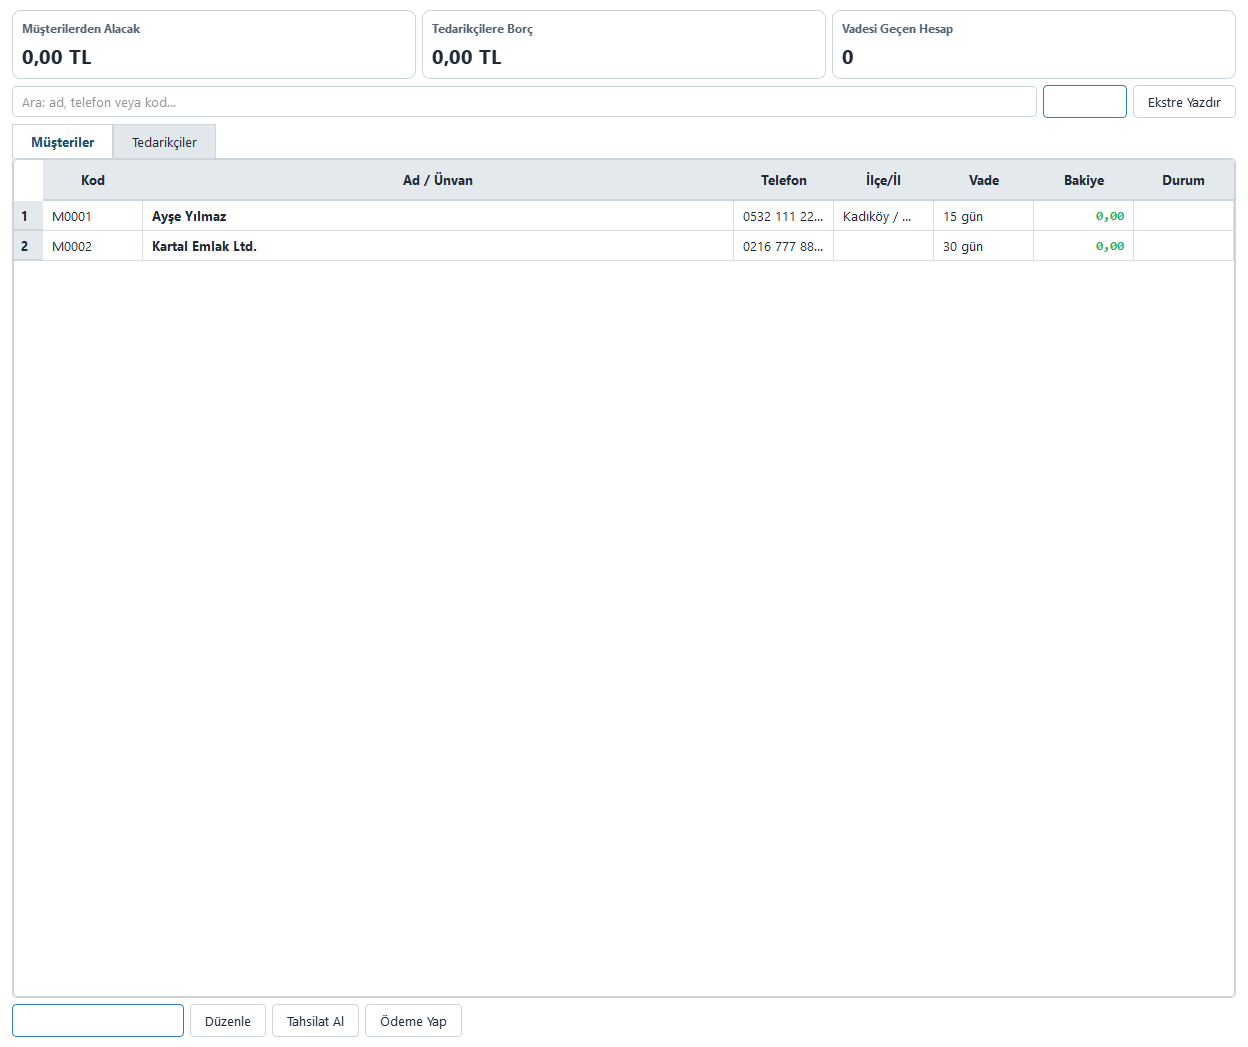
Task: Focus the search field "Ara: ad, telefon veya kod..."
Action: tap(524, 102)
